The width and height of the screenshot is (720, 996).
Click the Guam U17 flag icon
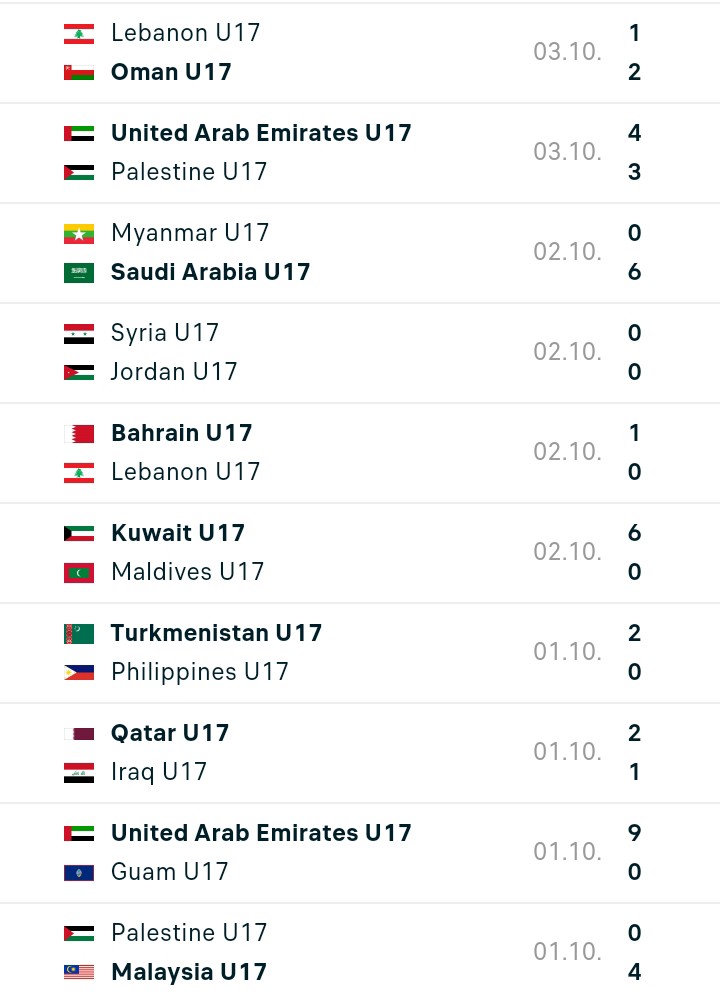(79, 873)
